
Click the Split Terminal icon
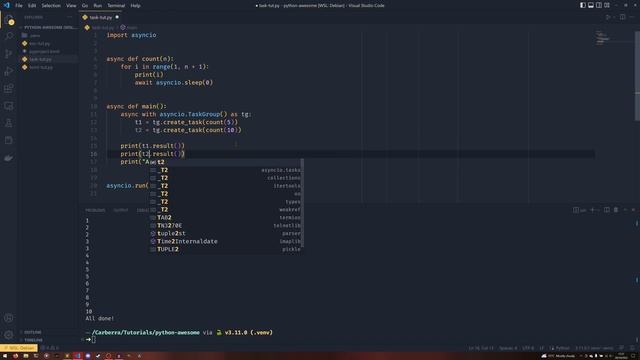[x=607, y=210]
